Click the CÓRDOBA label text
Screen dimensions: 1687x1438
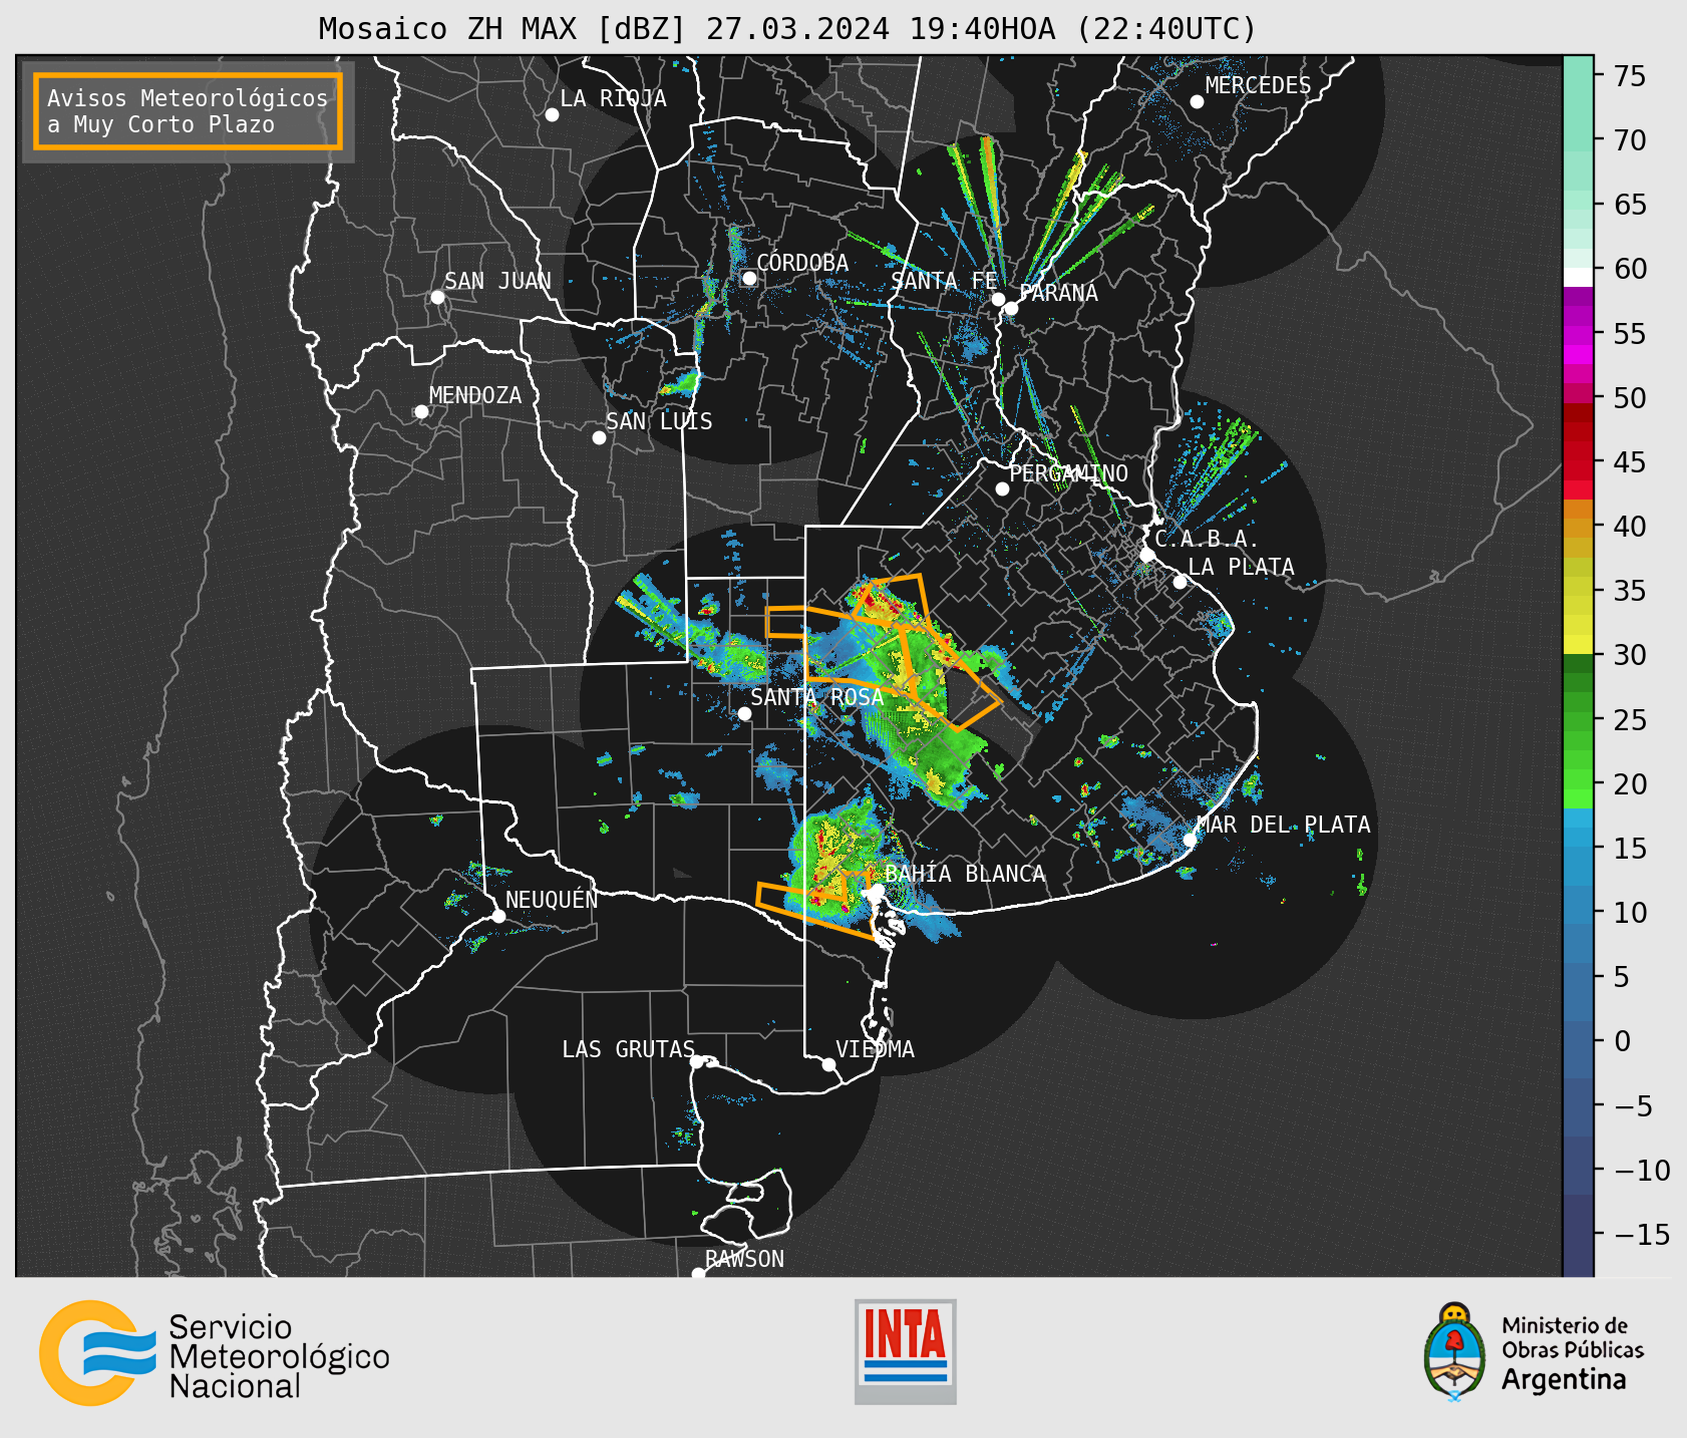802,263
